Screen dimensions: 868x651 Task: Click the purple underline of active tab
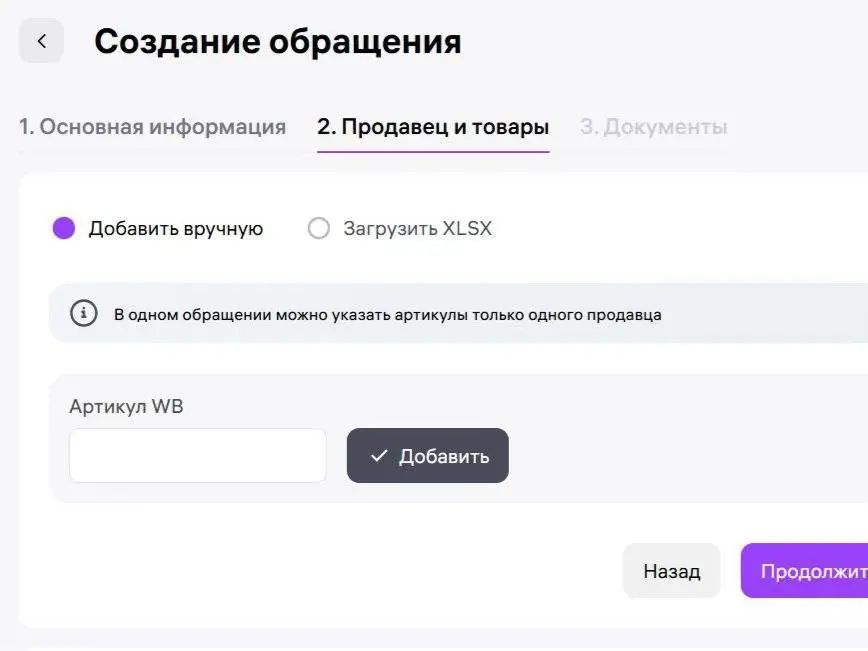433,151
